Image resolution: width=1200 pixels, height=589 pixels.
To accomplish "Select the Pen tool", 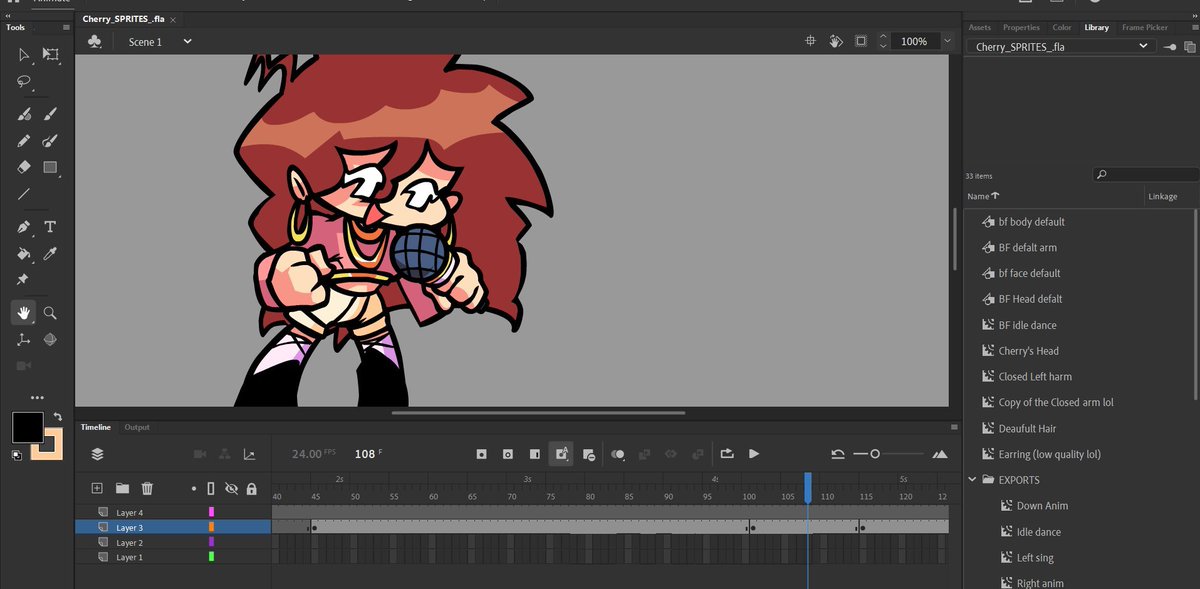I will tap(24, 228).
